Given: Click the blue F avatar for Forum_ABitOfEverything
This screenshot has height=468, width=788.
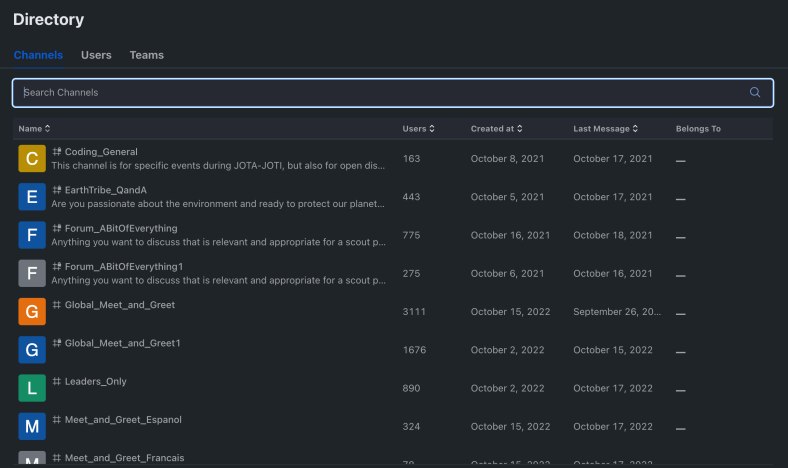Looking at the screenshot, I should point(32,235).
